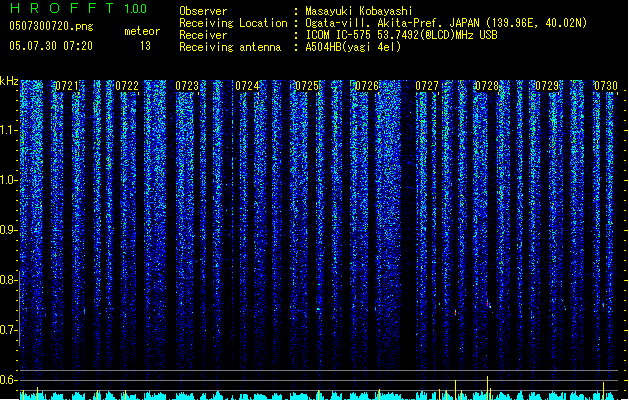Click the red meteor echo after 0728
This screenshot has height=400, width=629.
tap(488, 304)
